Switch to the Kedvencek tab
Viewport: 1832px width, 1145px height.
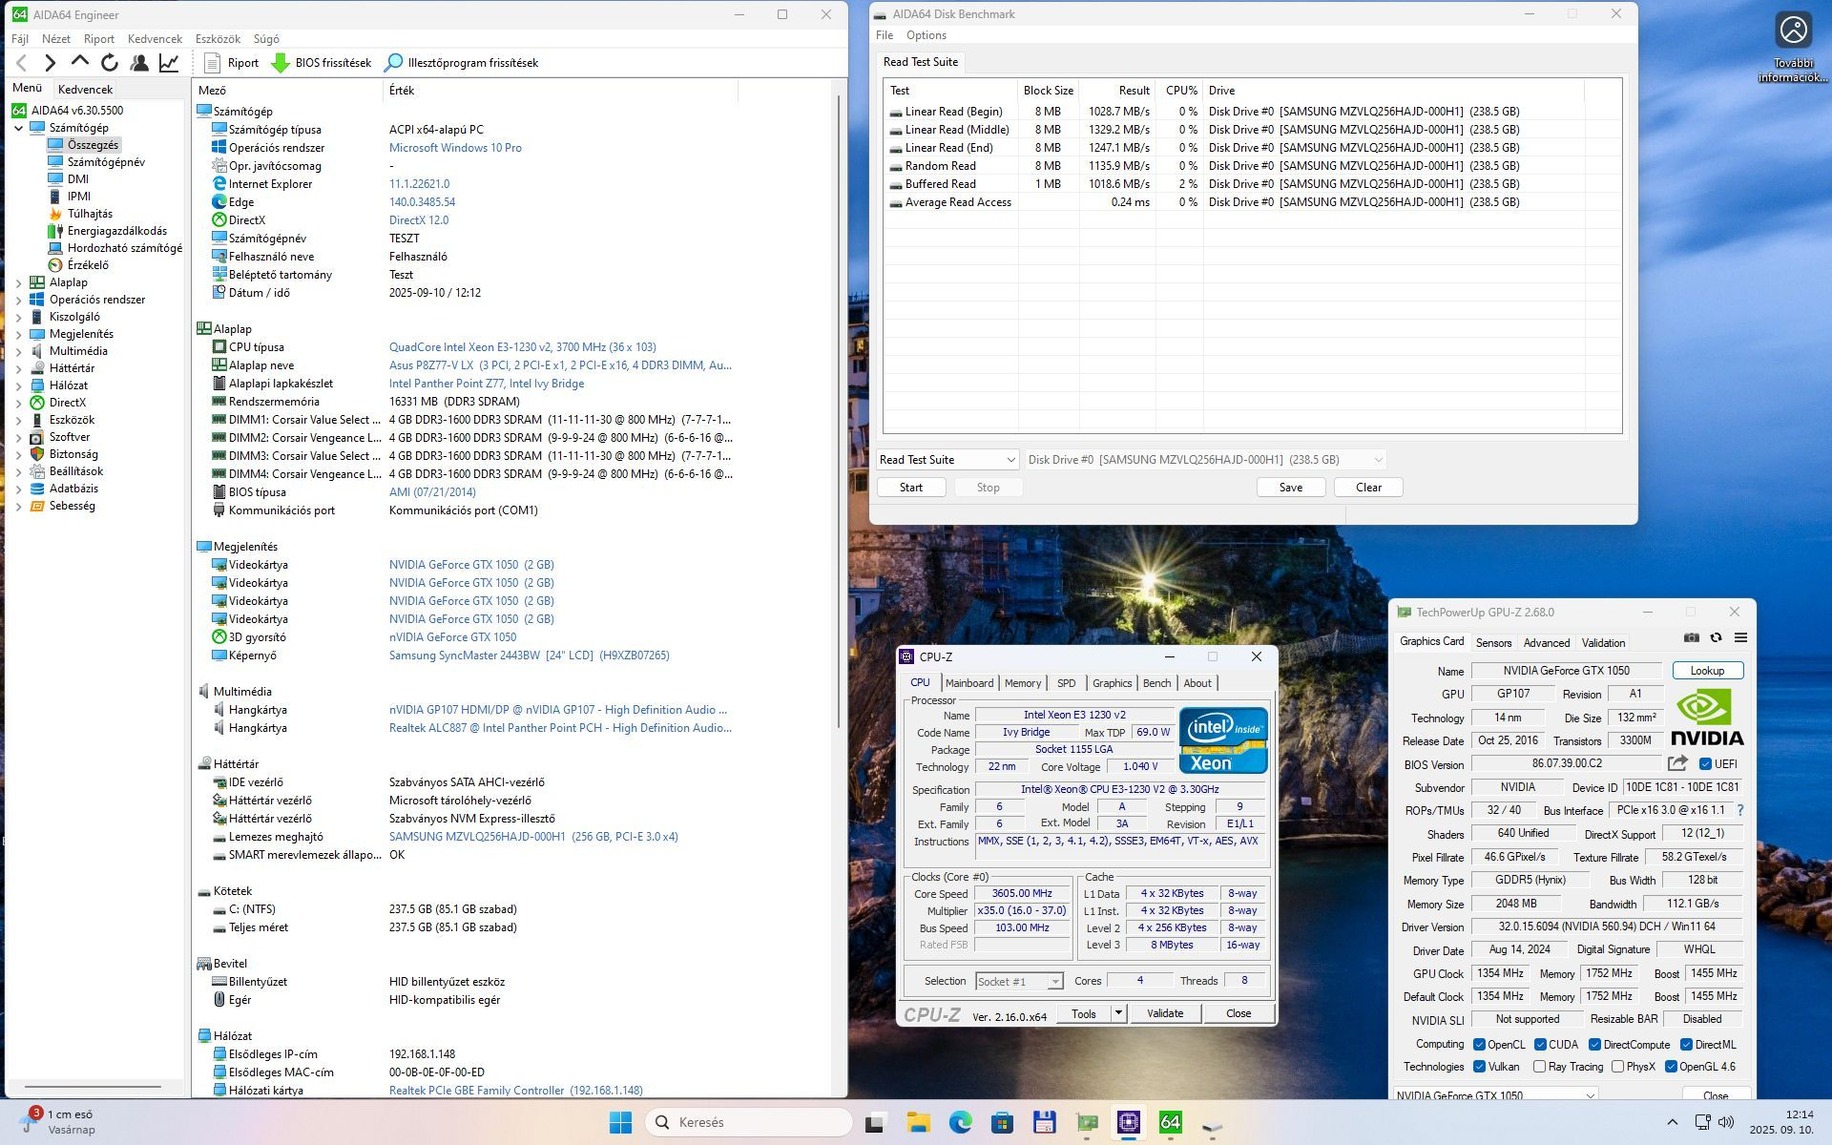85,89
